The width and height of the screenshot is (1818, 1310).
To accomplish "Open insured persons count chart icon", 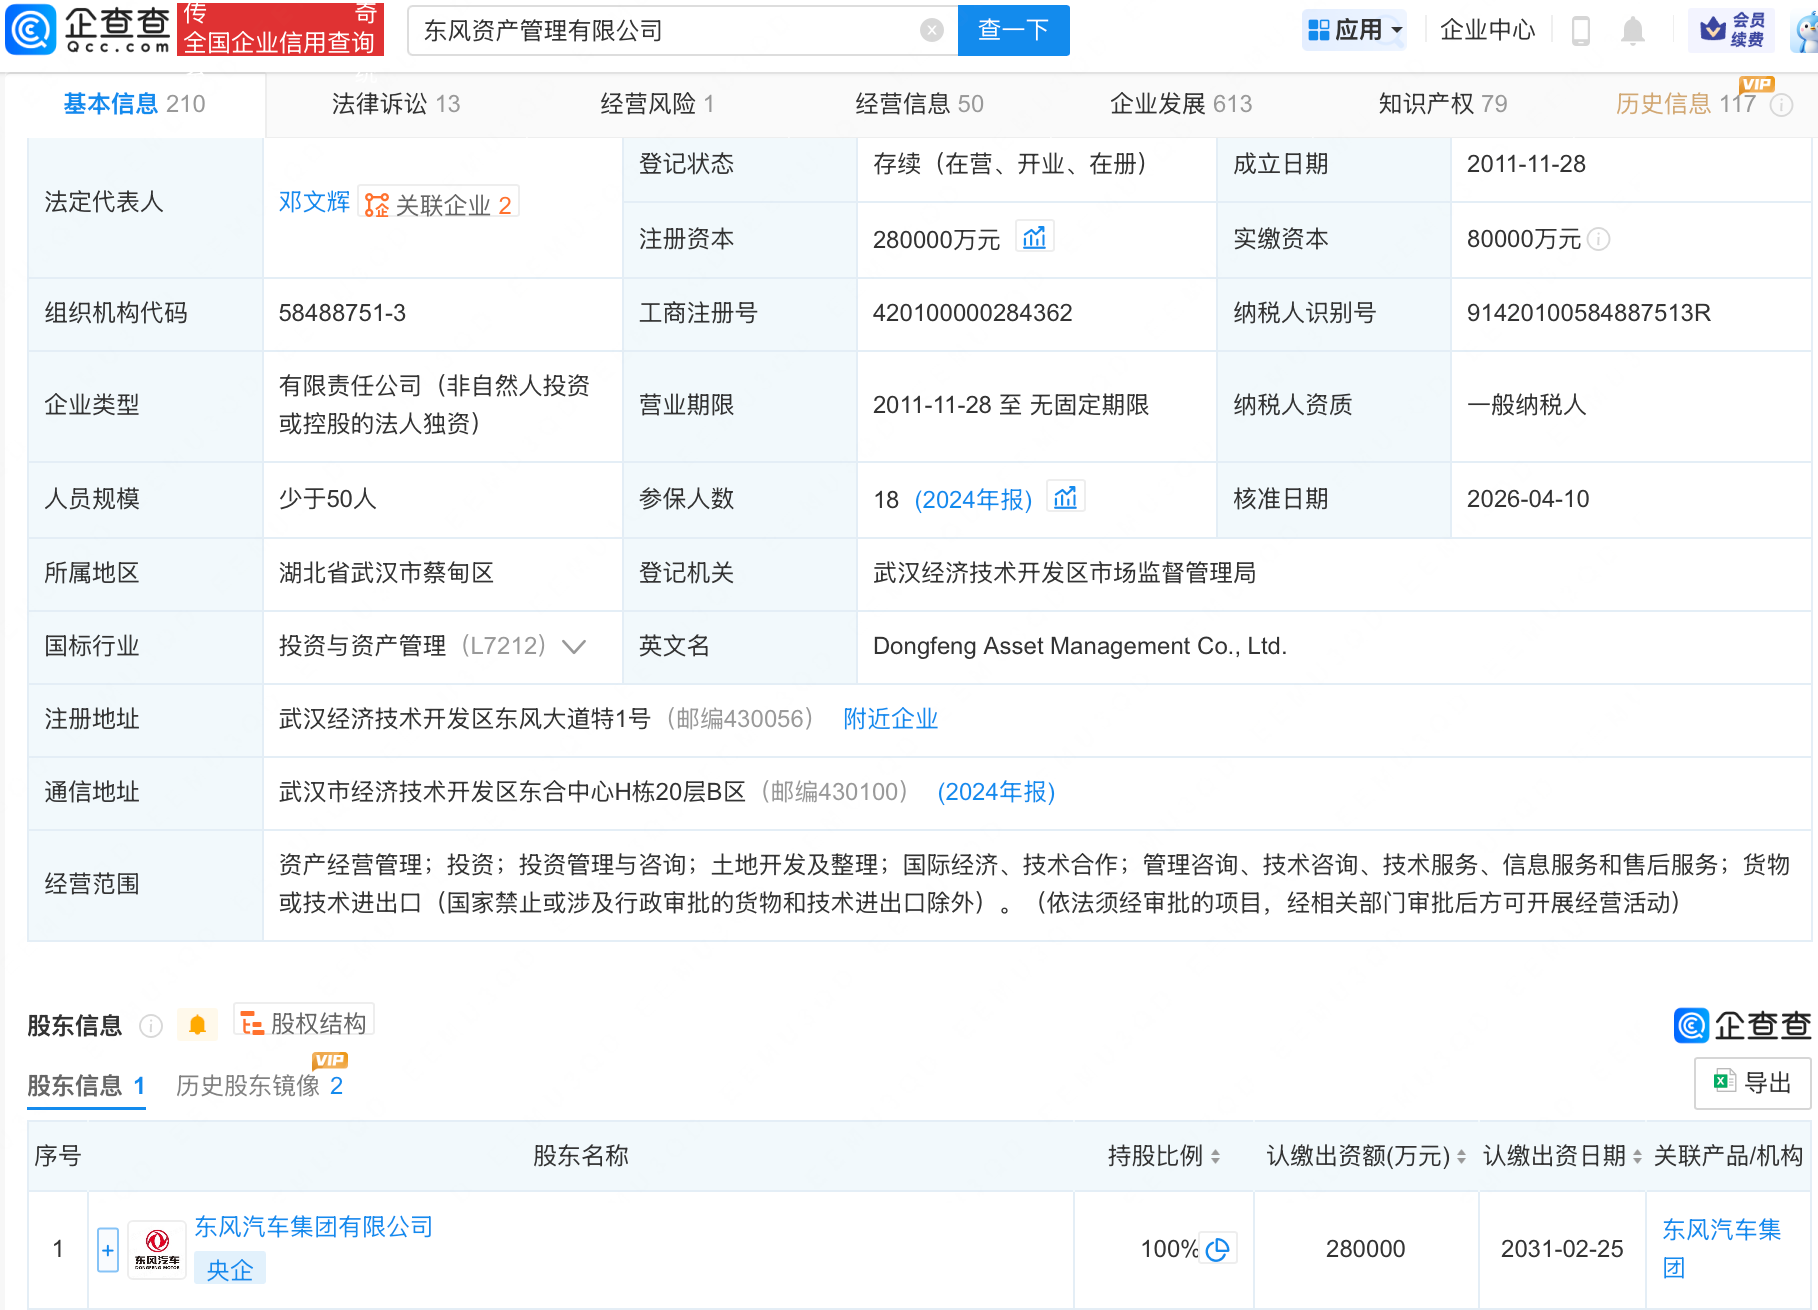I will tap(1065, 498).
